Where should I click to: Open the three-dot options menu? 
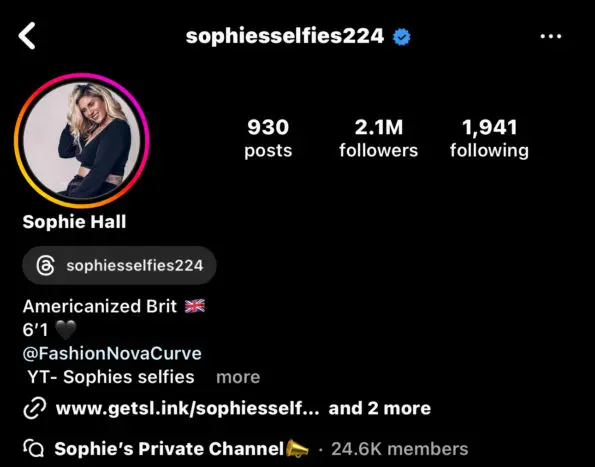[x=551, y=36]
